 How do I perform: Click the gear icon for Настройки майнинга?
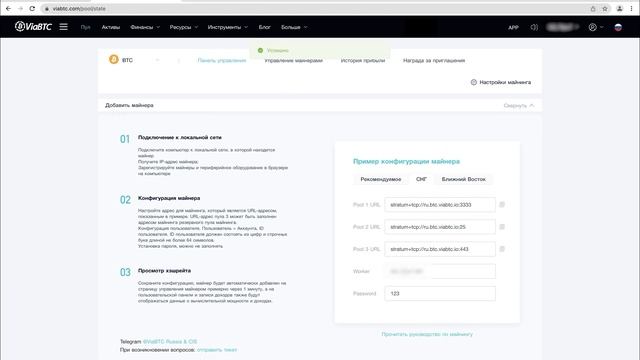tap(473, 82)
